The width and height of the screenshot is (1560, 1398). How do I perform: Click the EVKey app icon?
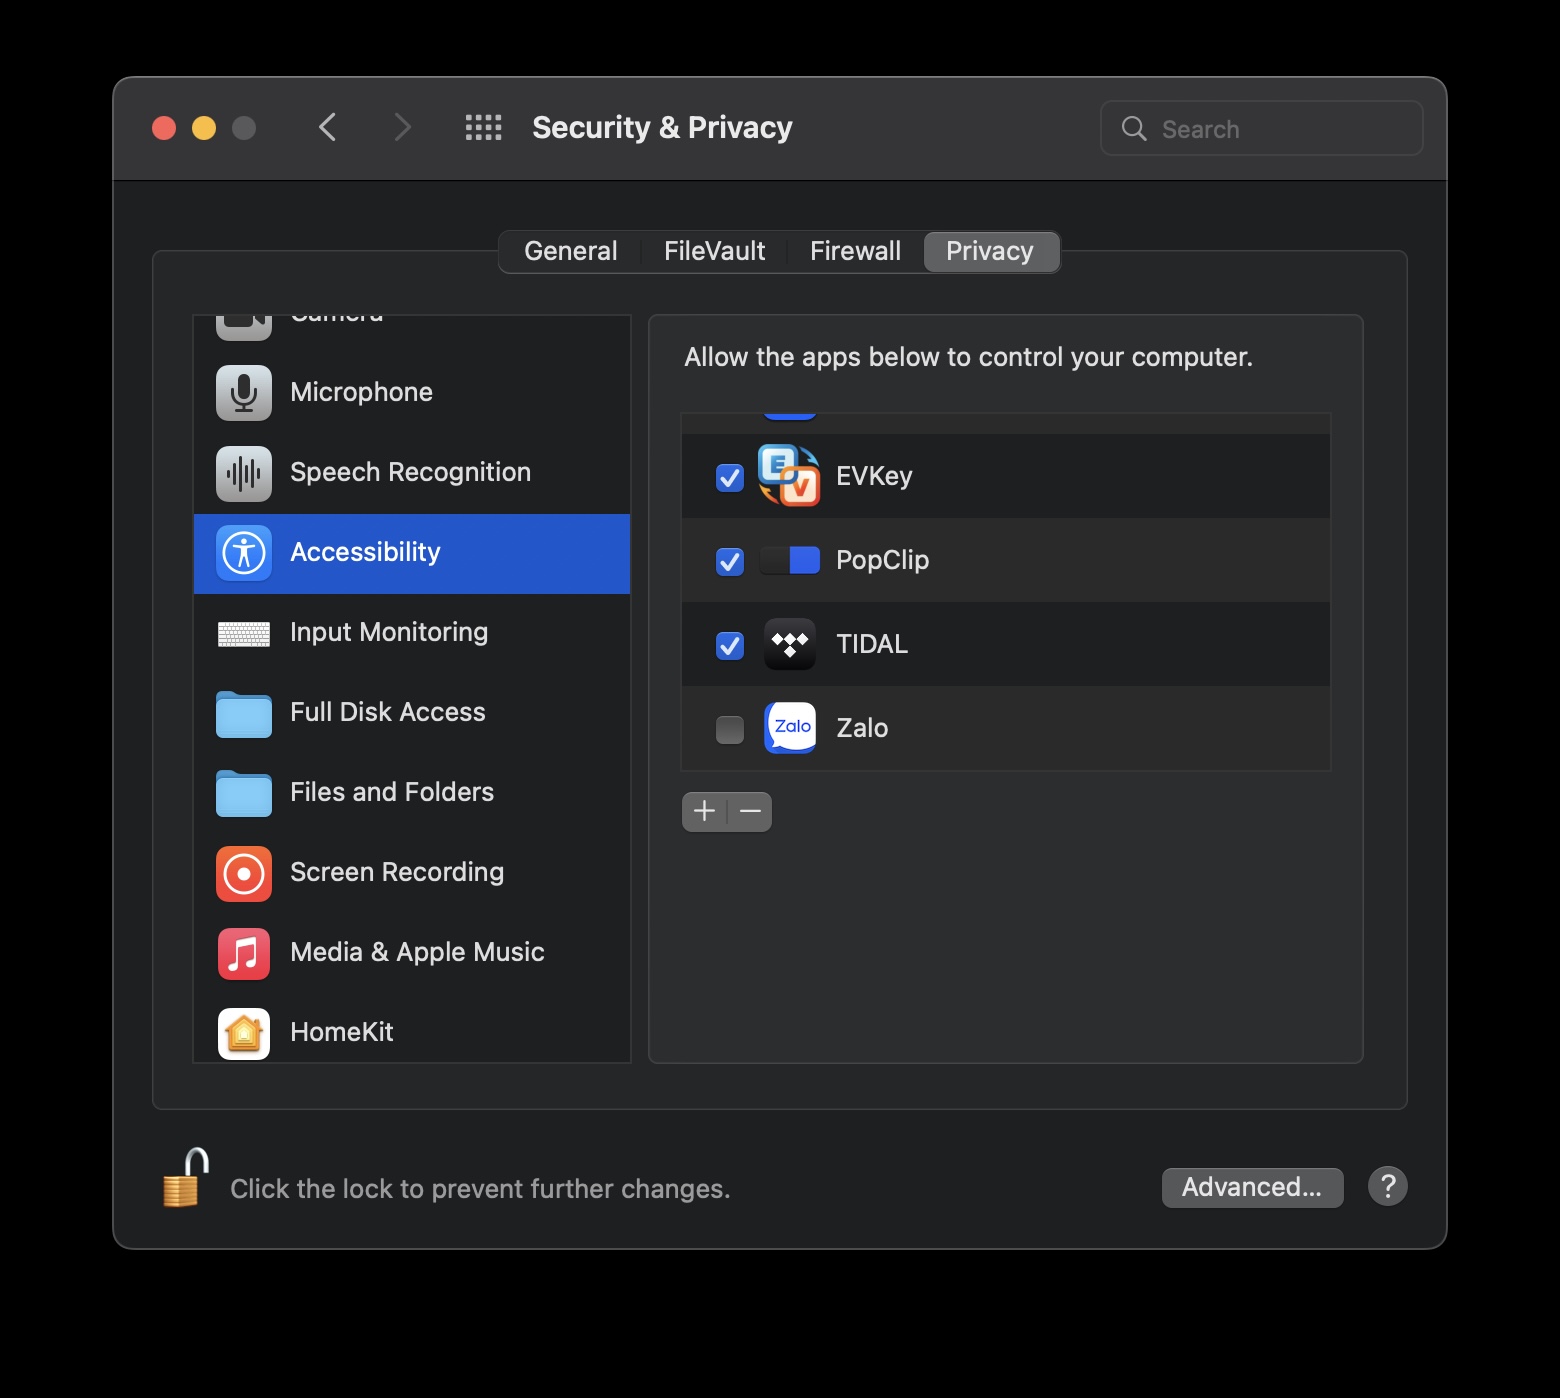pyautogui.click(x=789, y=476)
